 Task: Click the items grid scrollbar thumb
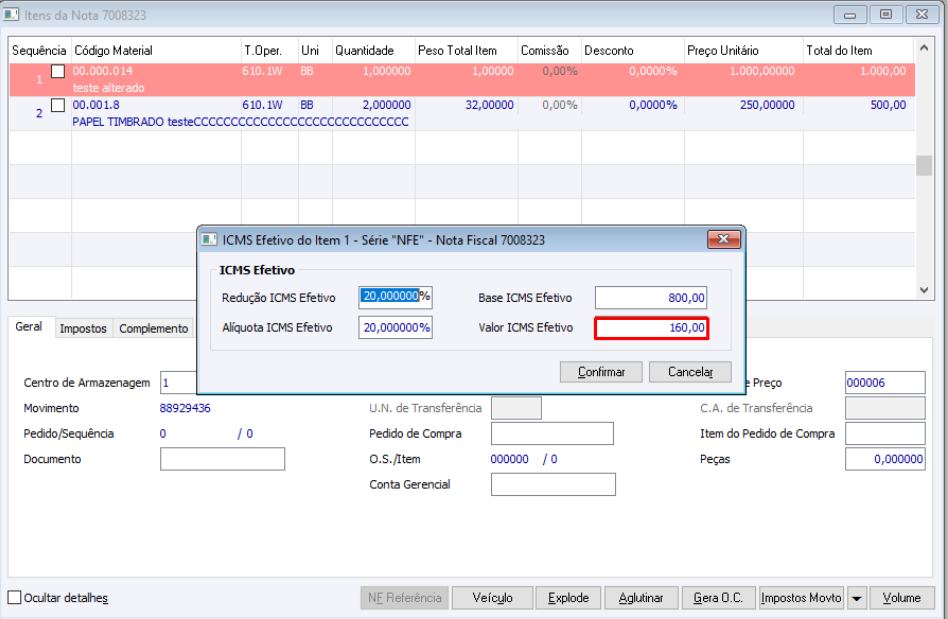pyautogui.click(x=923, y=166)
